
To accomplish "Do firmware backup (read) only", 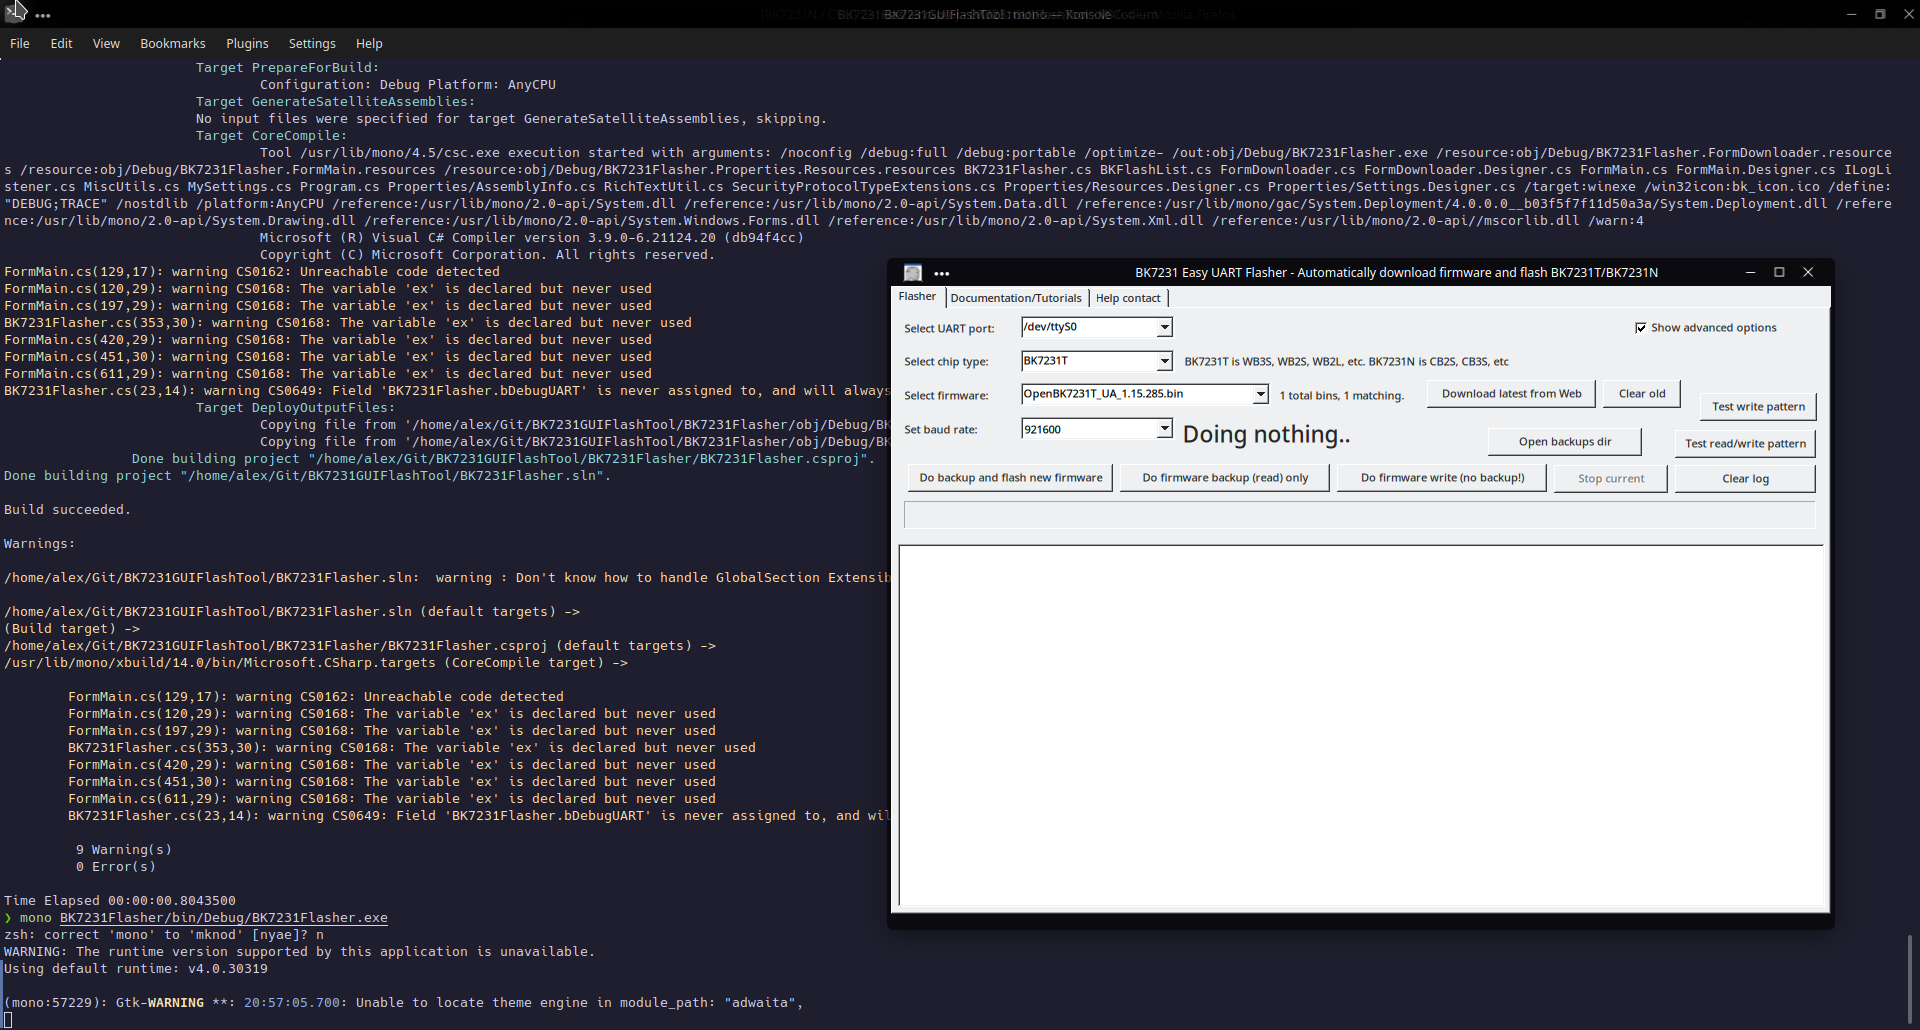I will point(1225,477).
